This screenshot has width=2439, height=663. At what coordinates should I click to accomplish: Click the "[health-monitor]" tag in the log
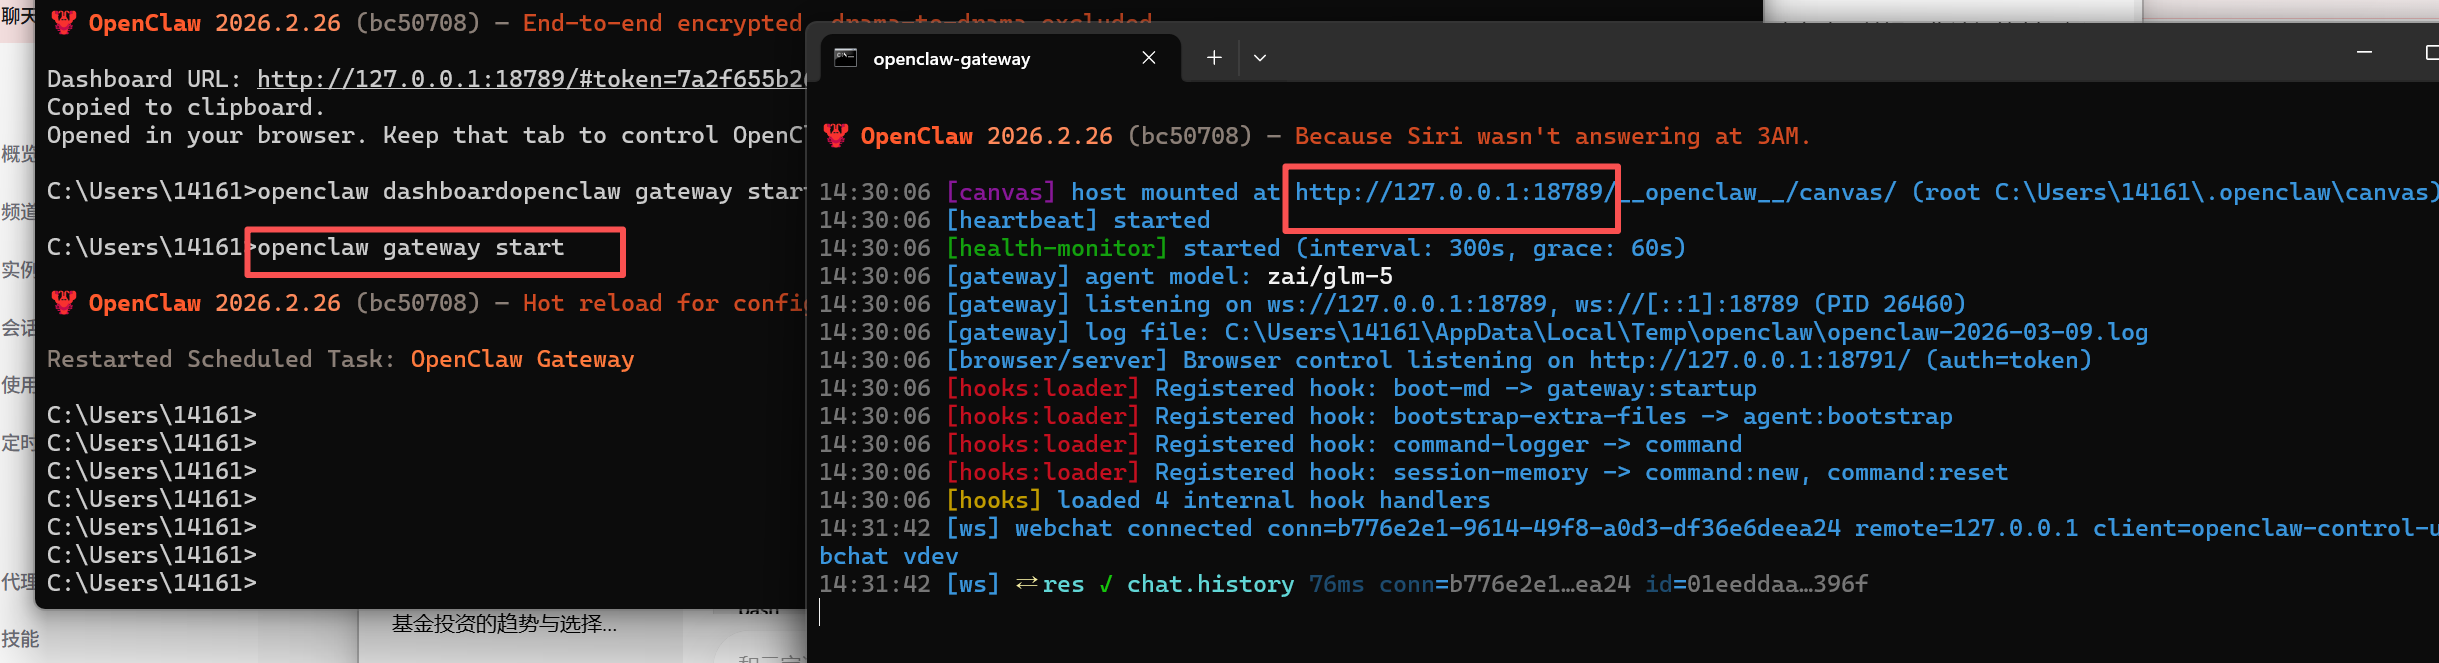1057,248
